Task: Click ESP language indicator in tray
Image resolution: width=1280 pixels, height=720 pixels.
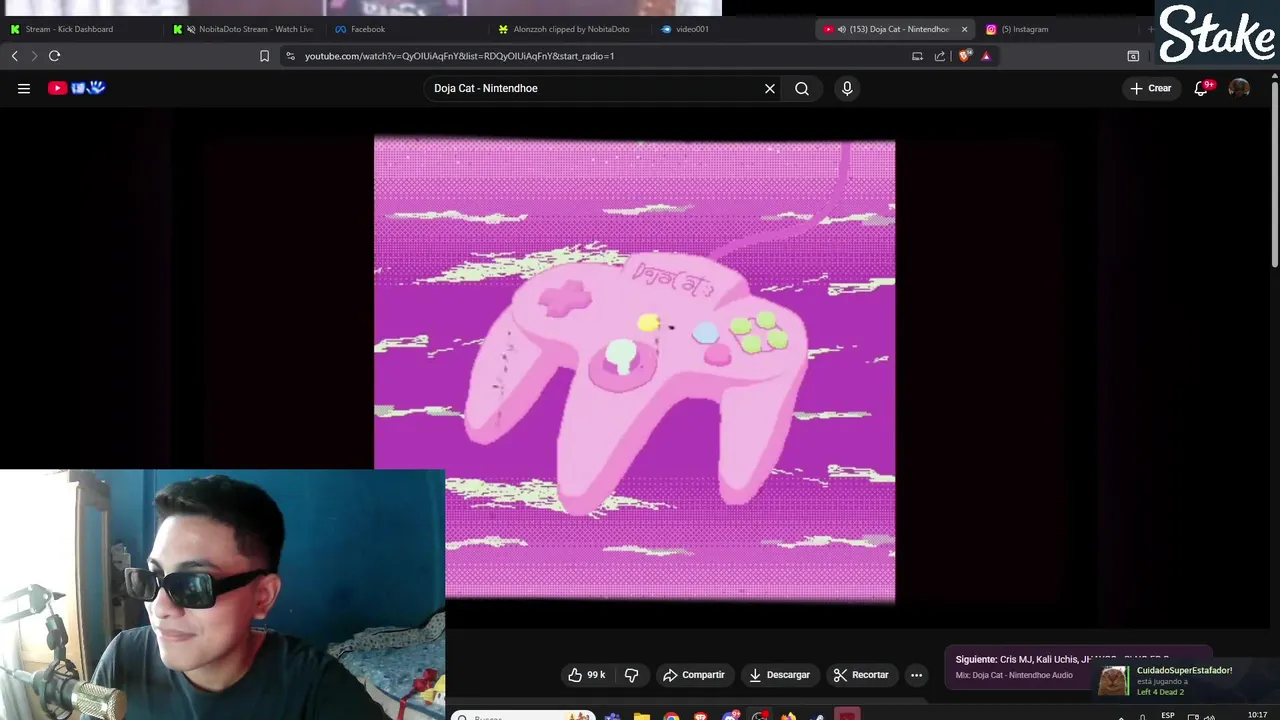Action: (x=1167, y=715)
